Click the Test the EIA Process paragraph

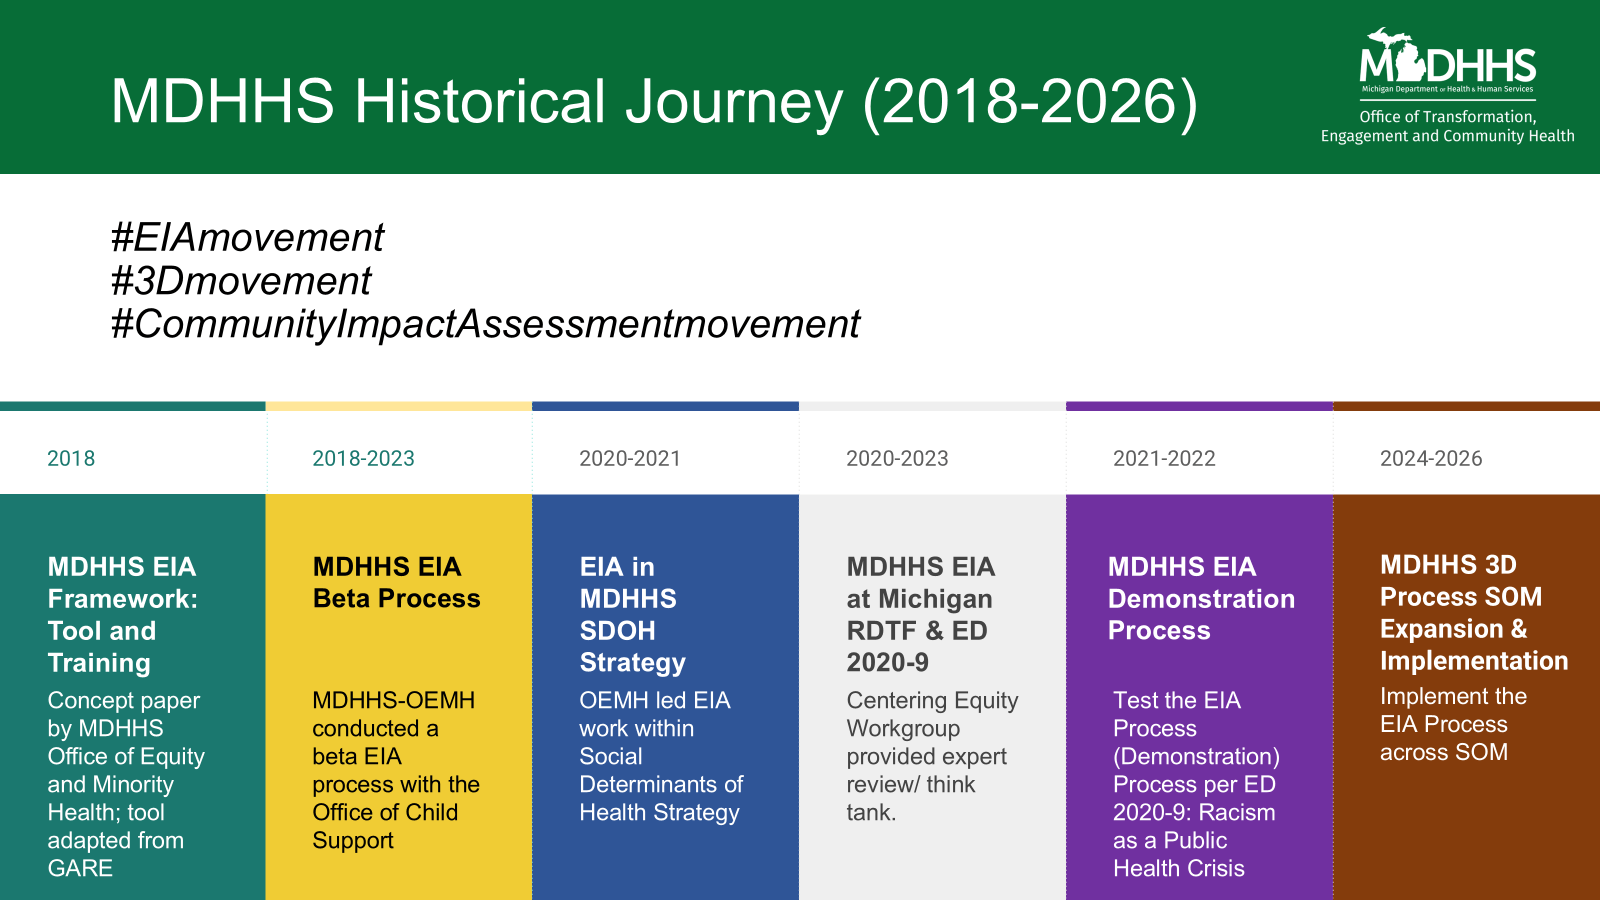[x=1196, y=785]
